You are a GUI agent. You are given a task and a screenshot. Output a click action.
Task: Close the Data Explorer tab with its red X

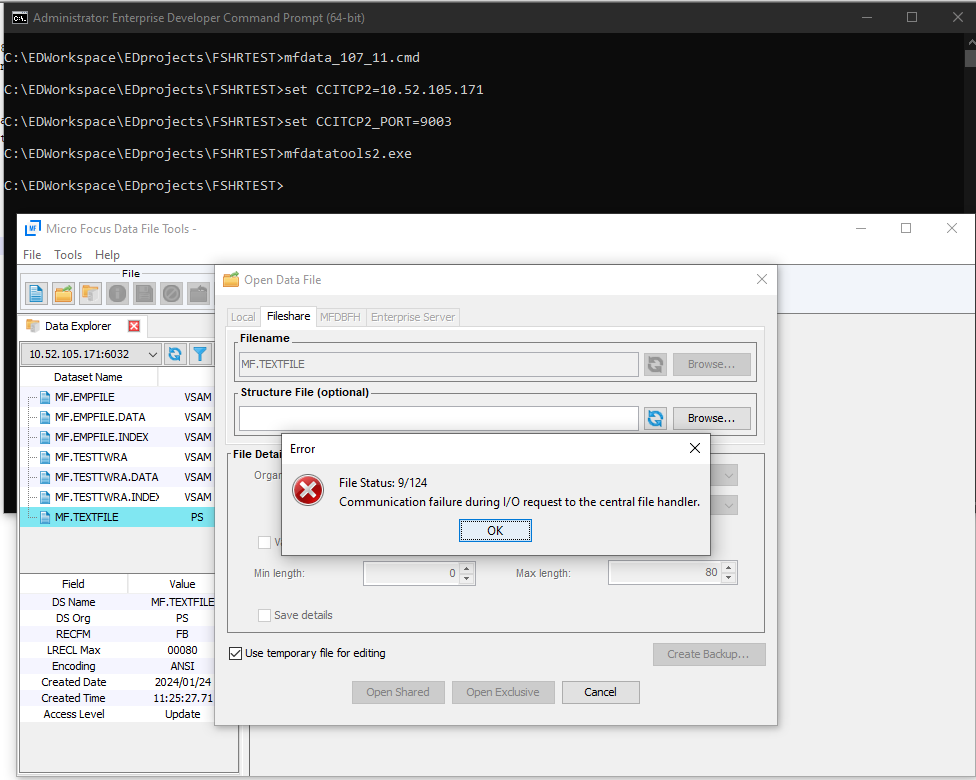[135, 325]
